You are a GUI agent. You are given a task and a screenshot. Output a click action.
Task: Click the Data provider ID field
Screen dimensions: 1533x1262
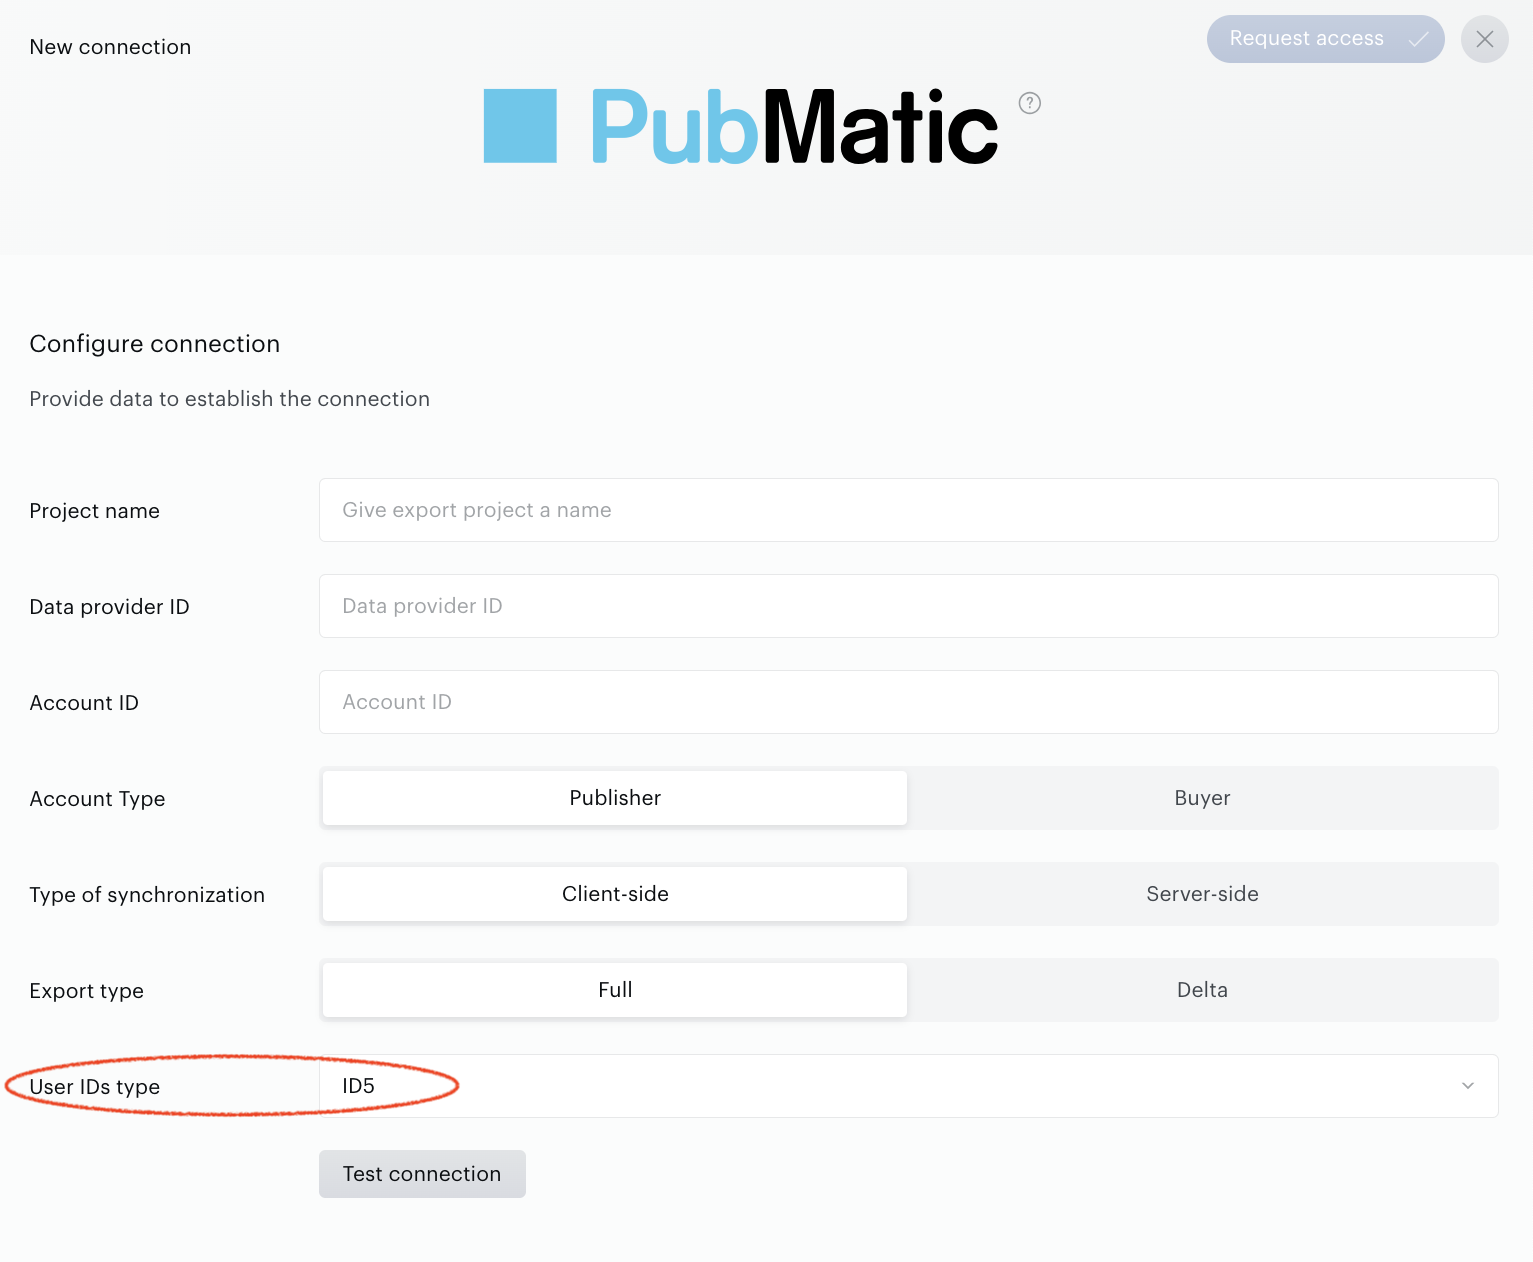(908, 606)
